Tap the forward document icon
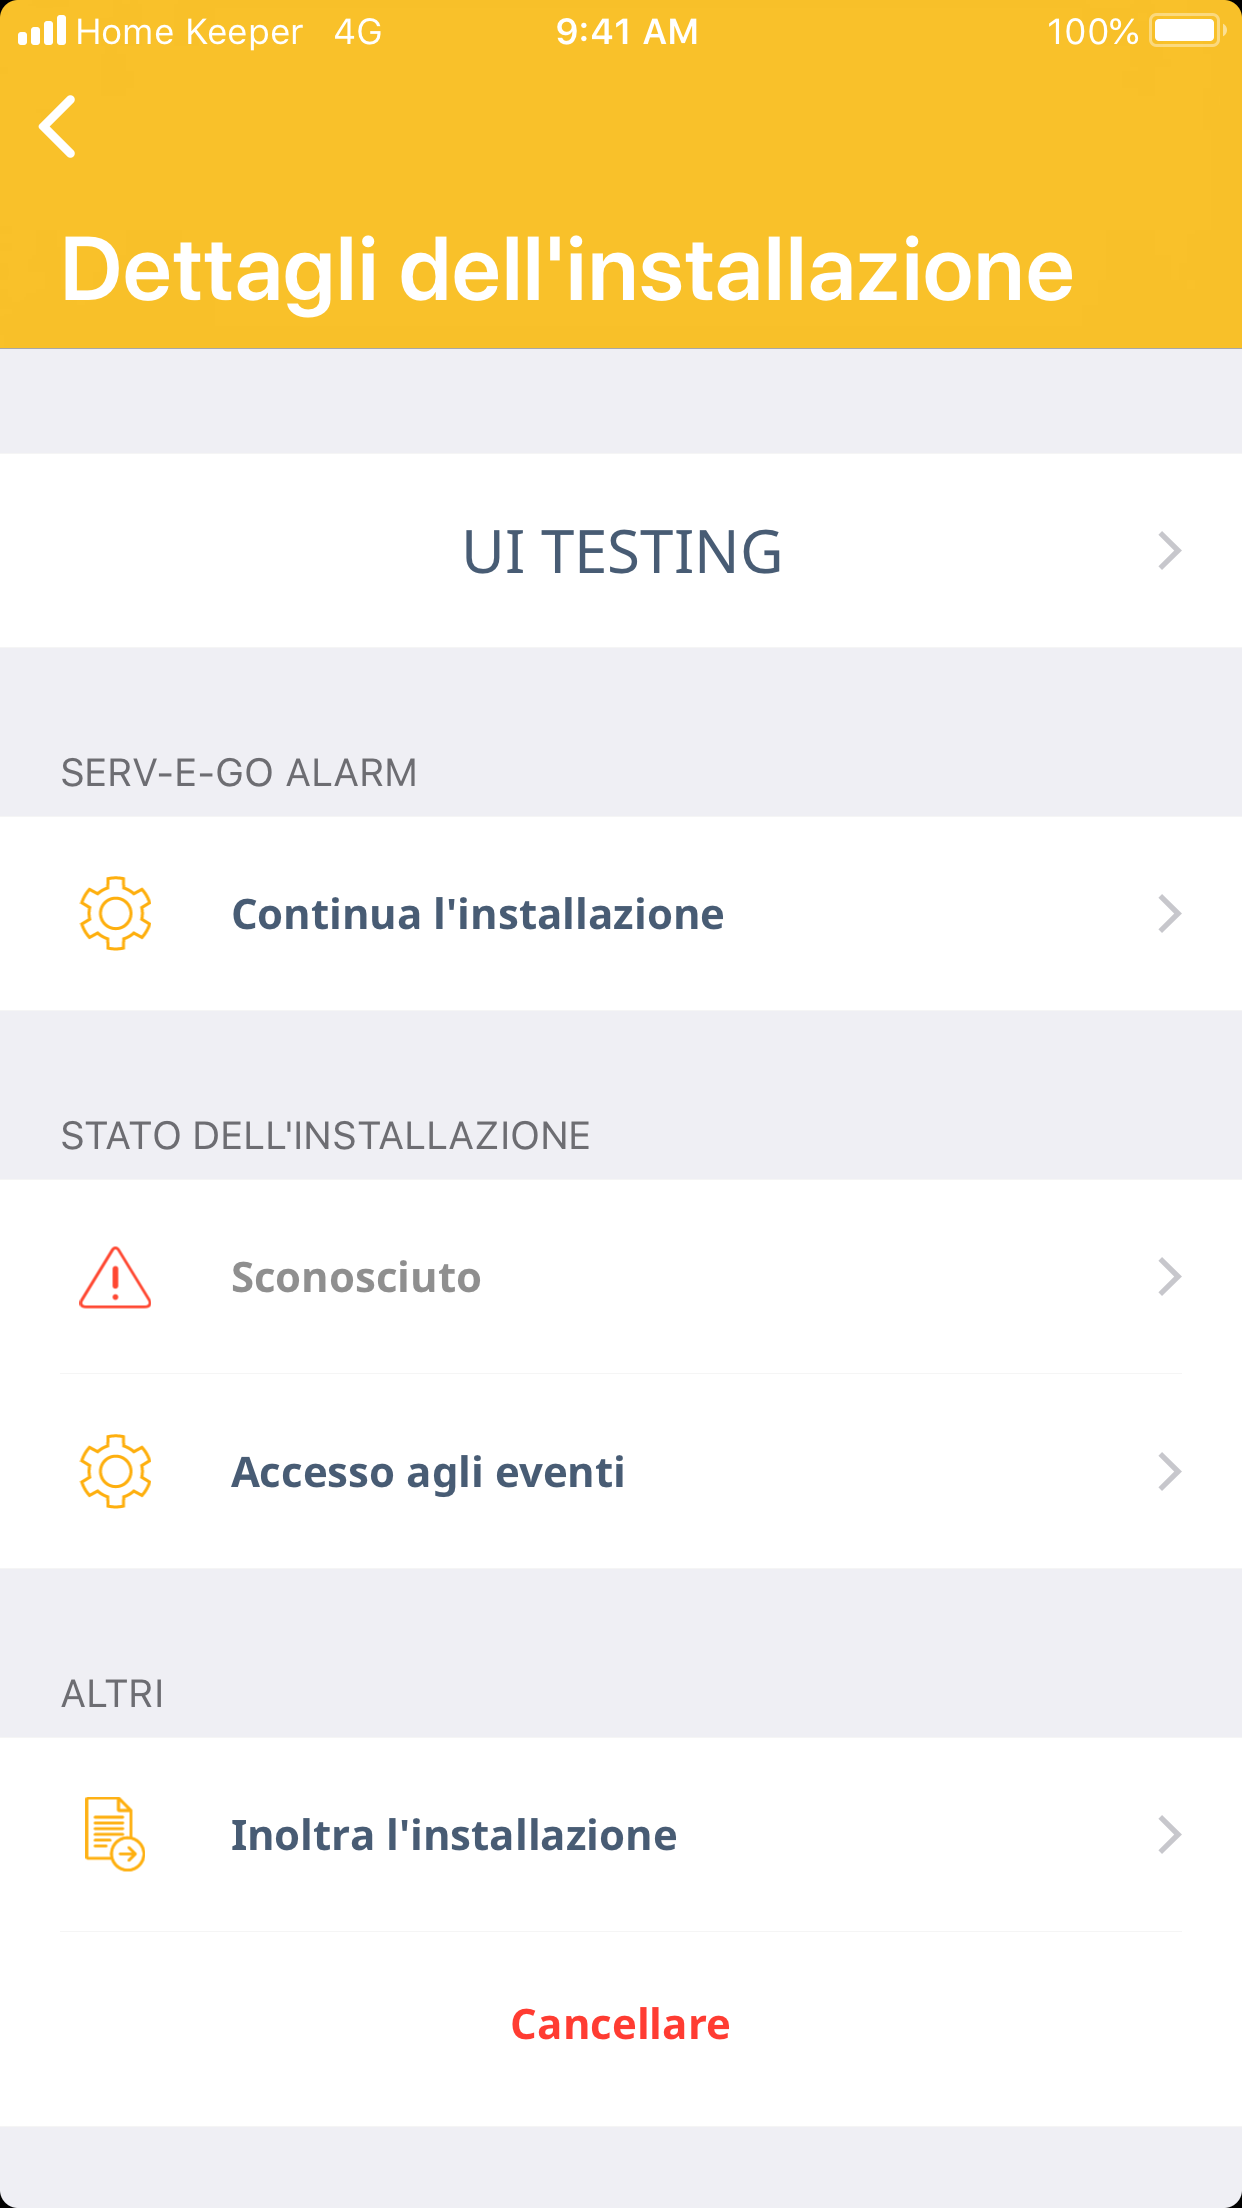 click(x=114, y=1834)
